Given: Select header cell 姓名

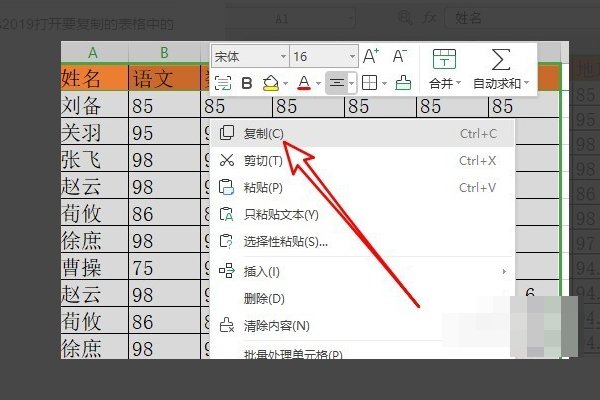Looking at the screenshot, I should click(x=95, y=78).
